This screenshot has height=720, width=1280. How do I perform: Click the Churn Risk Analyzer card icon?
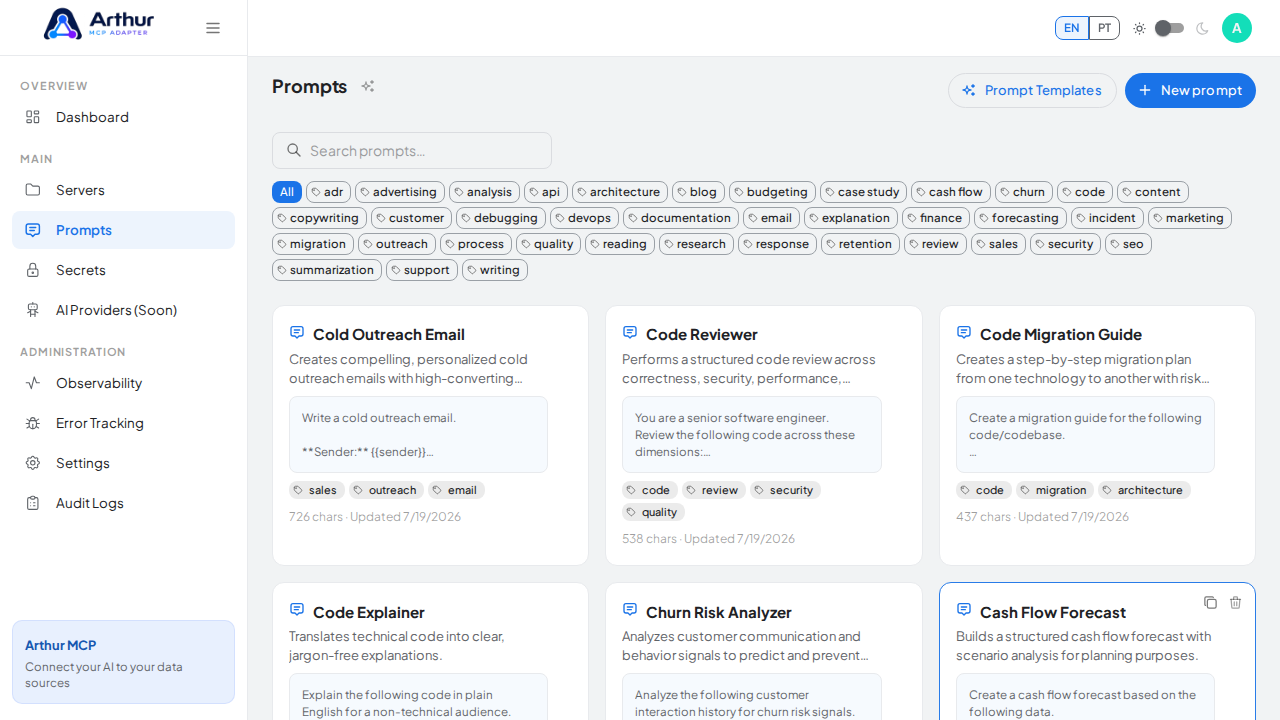630,609
